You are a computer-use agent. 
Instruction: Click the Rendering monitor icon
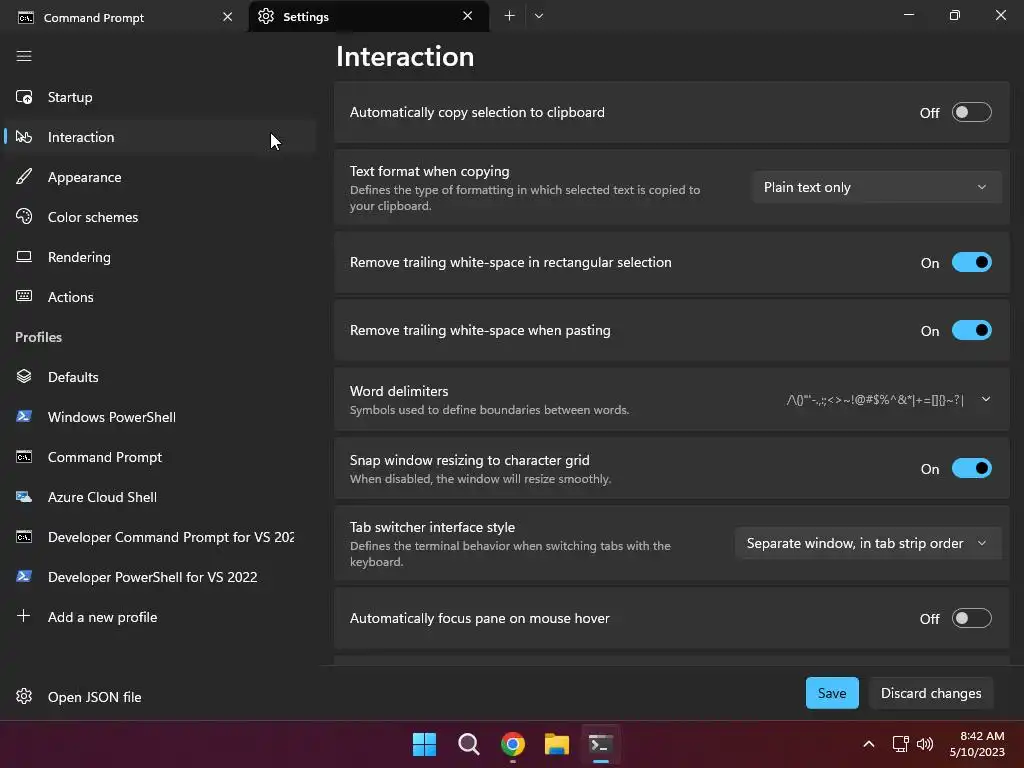(24, 257)
